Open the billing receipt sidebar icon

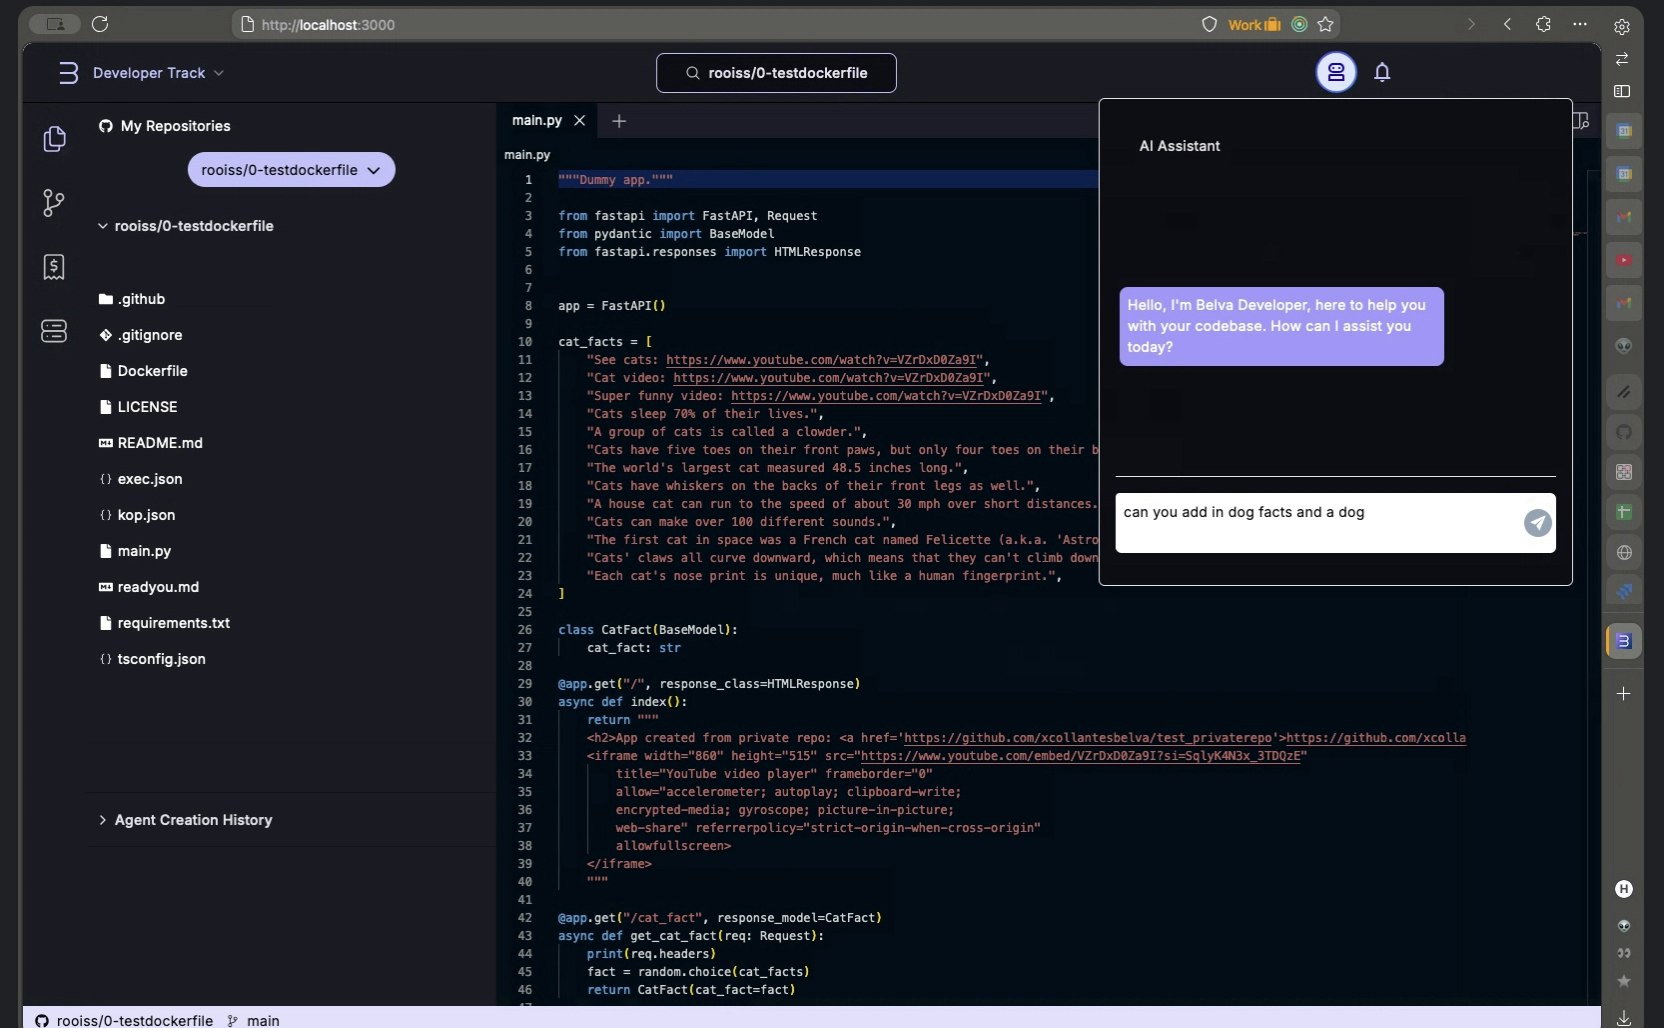click(x=54, y=267)
